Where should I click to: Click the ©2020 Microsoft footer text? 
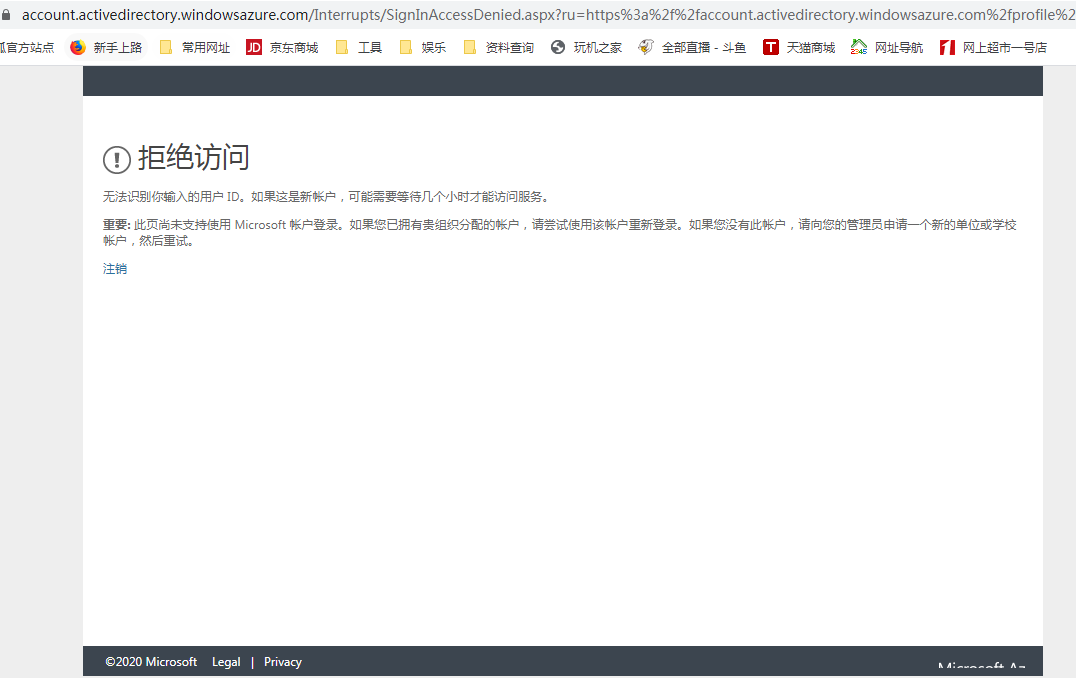click(151, 662)
